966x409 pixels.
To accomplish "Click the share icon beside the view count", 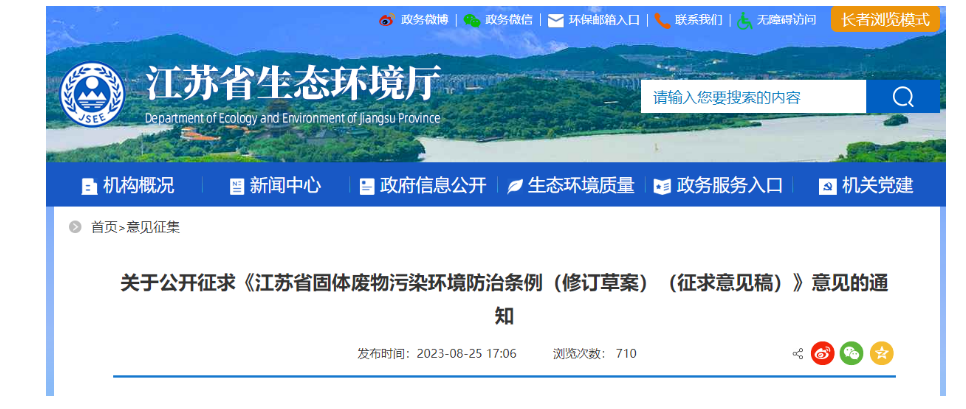I will point(798,354).
